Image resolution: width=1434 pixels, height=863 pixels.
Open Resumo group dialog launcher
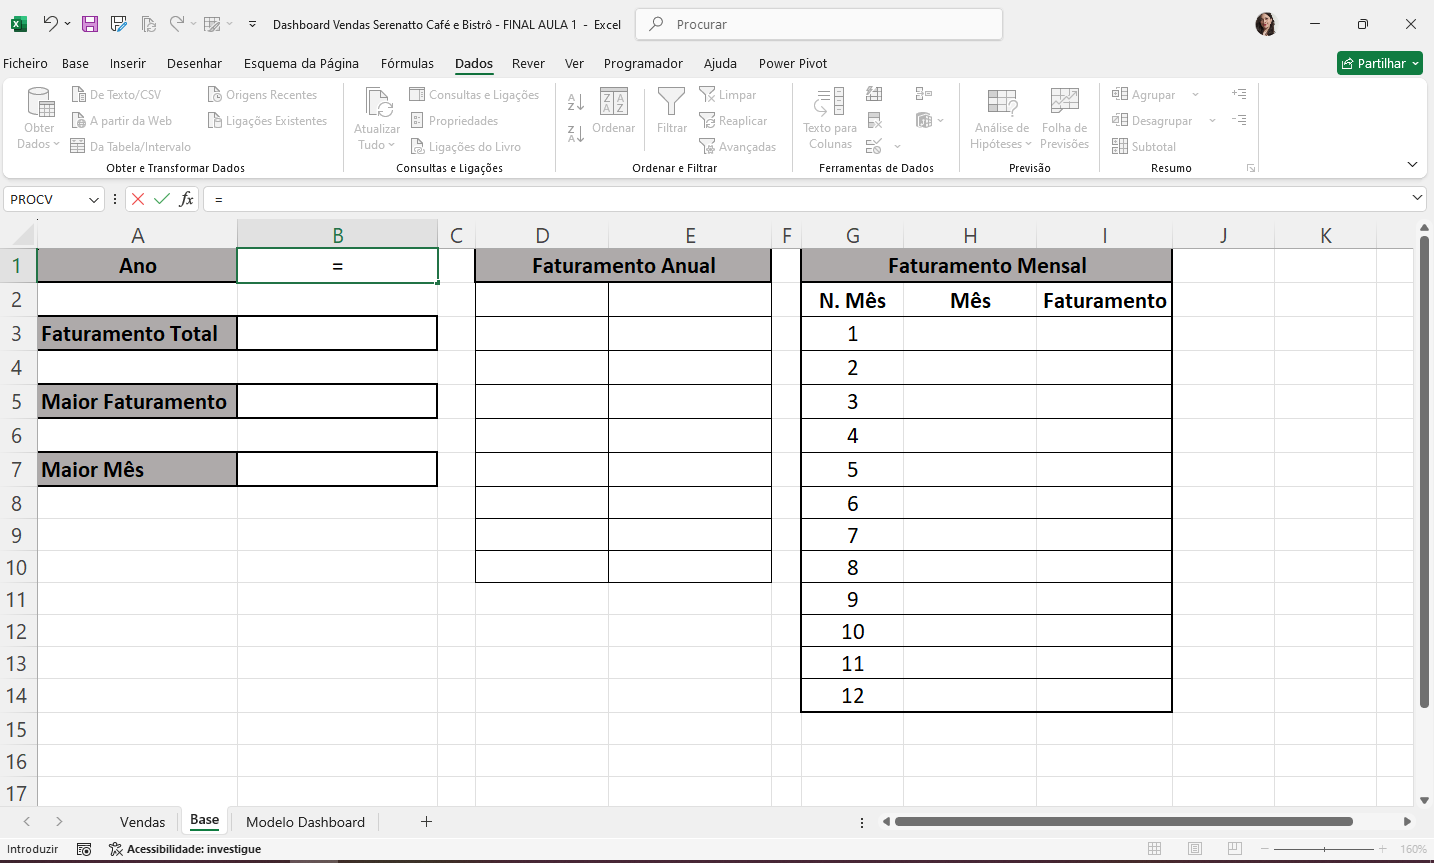(x=1251, y=168)
